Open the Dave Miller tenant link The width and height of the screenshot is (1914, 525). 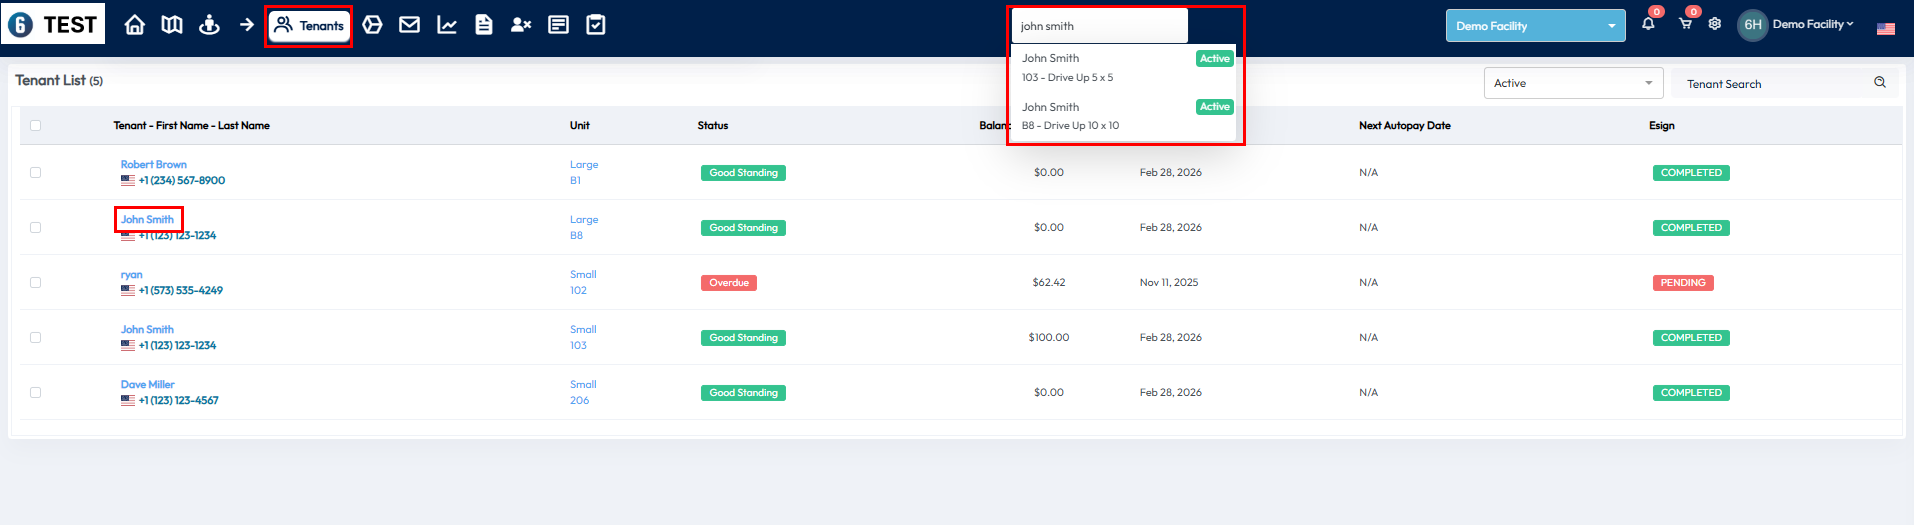pyautogui.click(x=147, y=385)
